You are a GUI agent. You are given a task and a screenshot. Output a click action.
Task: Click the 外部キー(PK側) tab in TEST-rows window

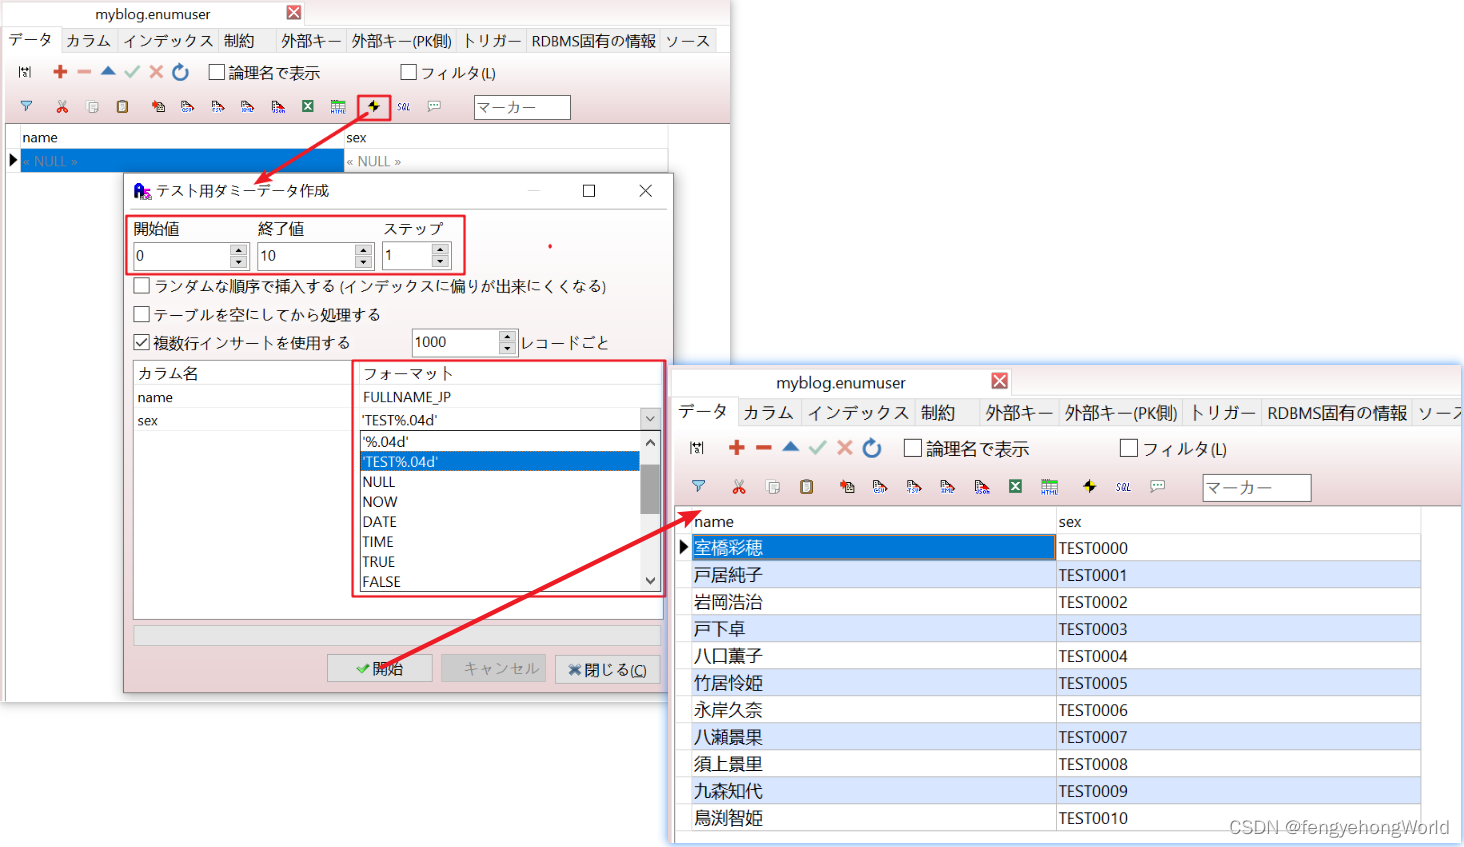coord(1121,413)
